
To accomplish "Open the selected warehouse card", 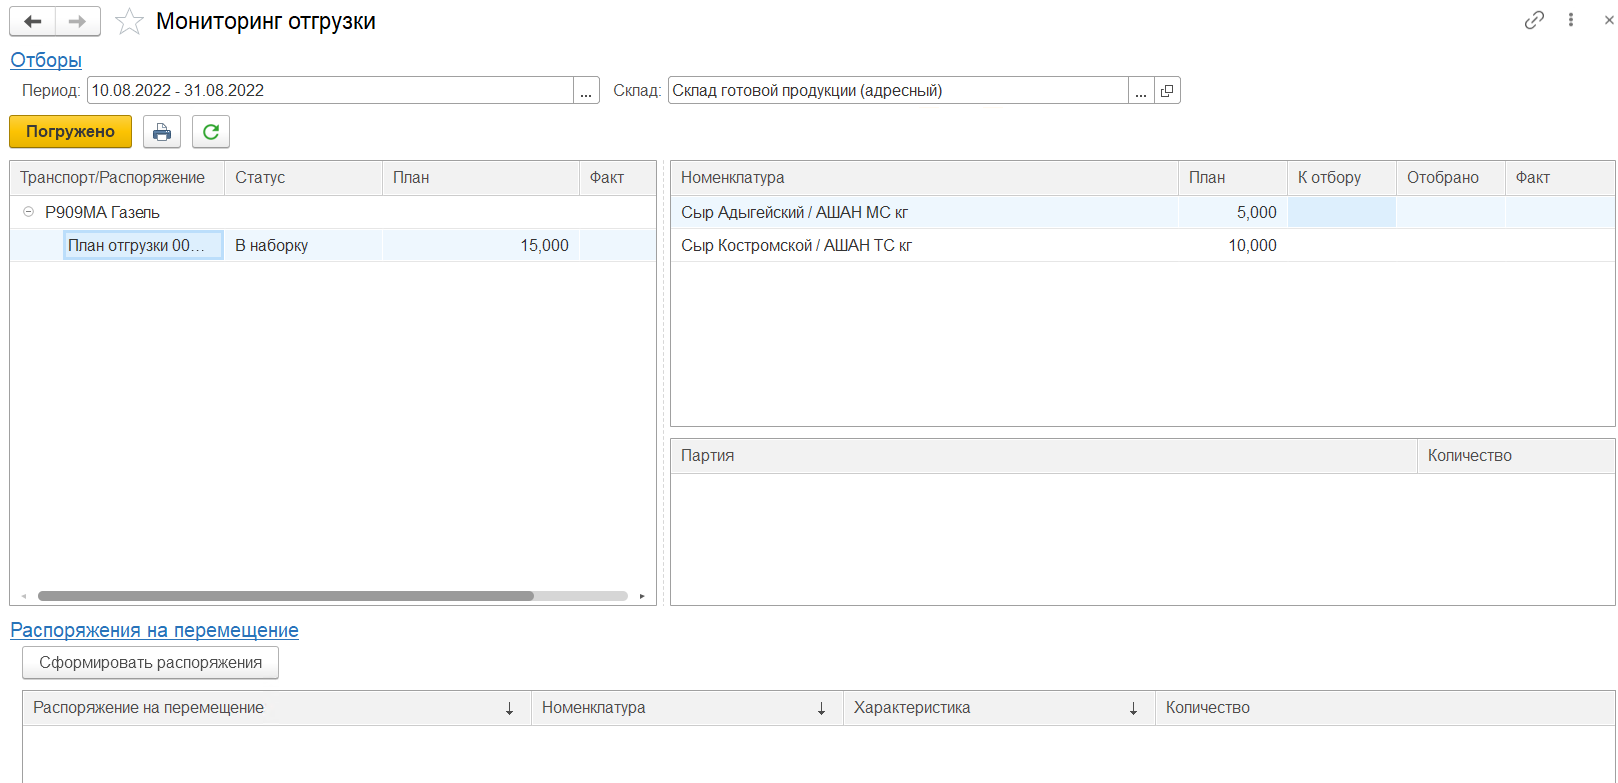I will point(1167,91).
